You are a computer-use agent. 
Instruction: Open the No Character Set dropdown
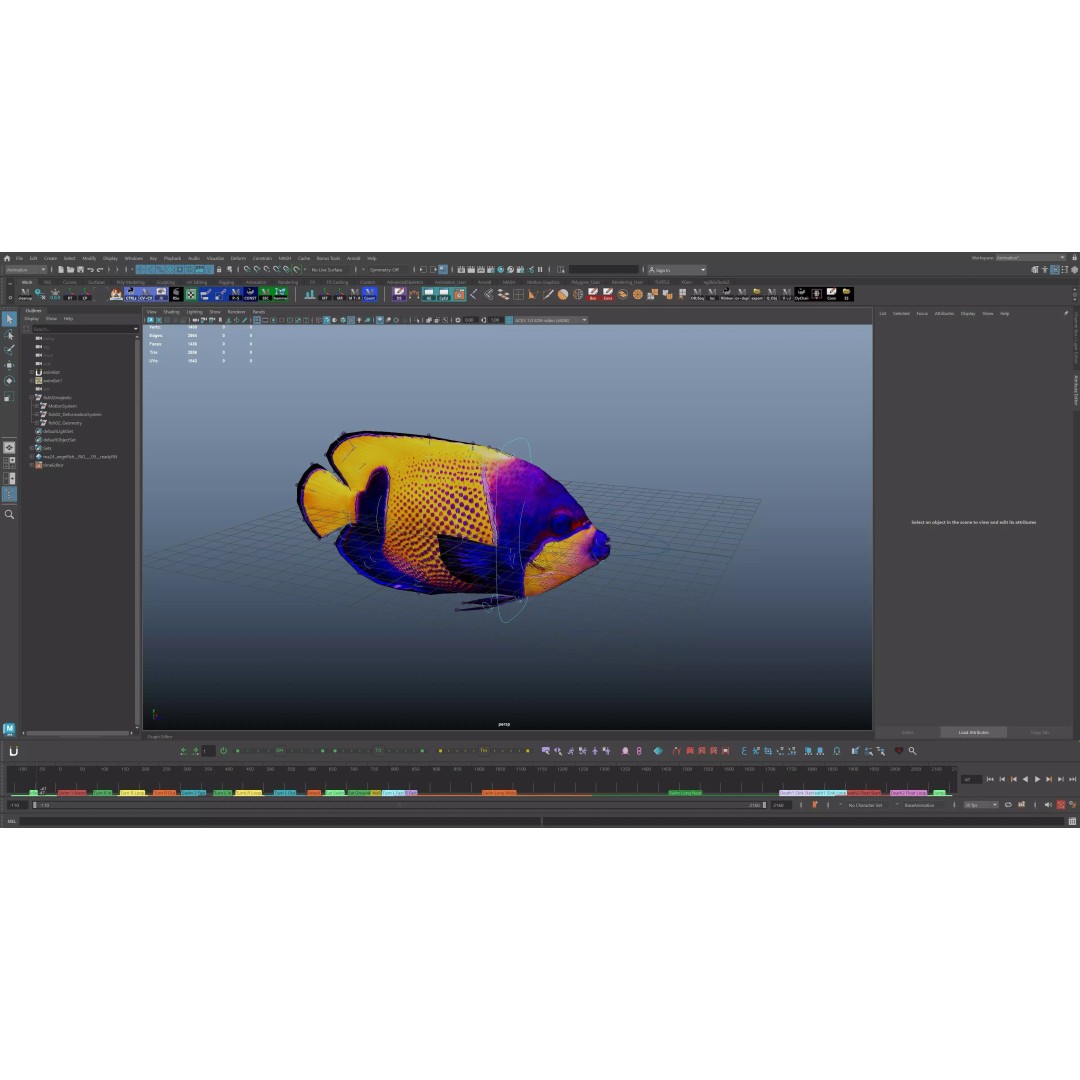[x=865, y=804]
